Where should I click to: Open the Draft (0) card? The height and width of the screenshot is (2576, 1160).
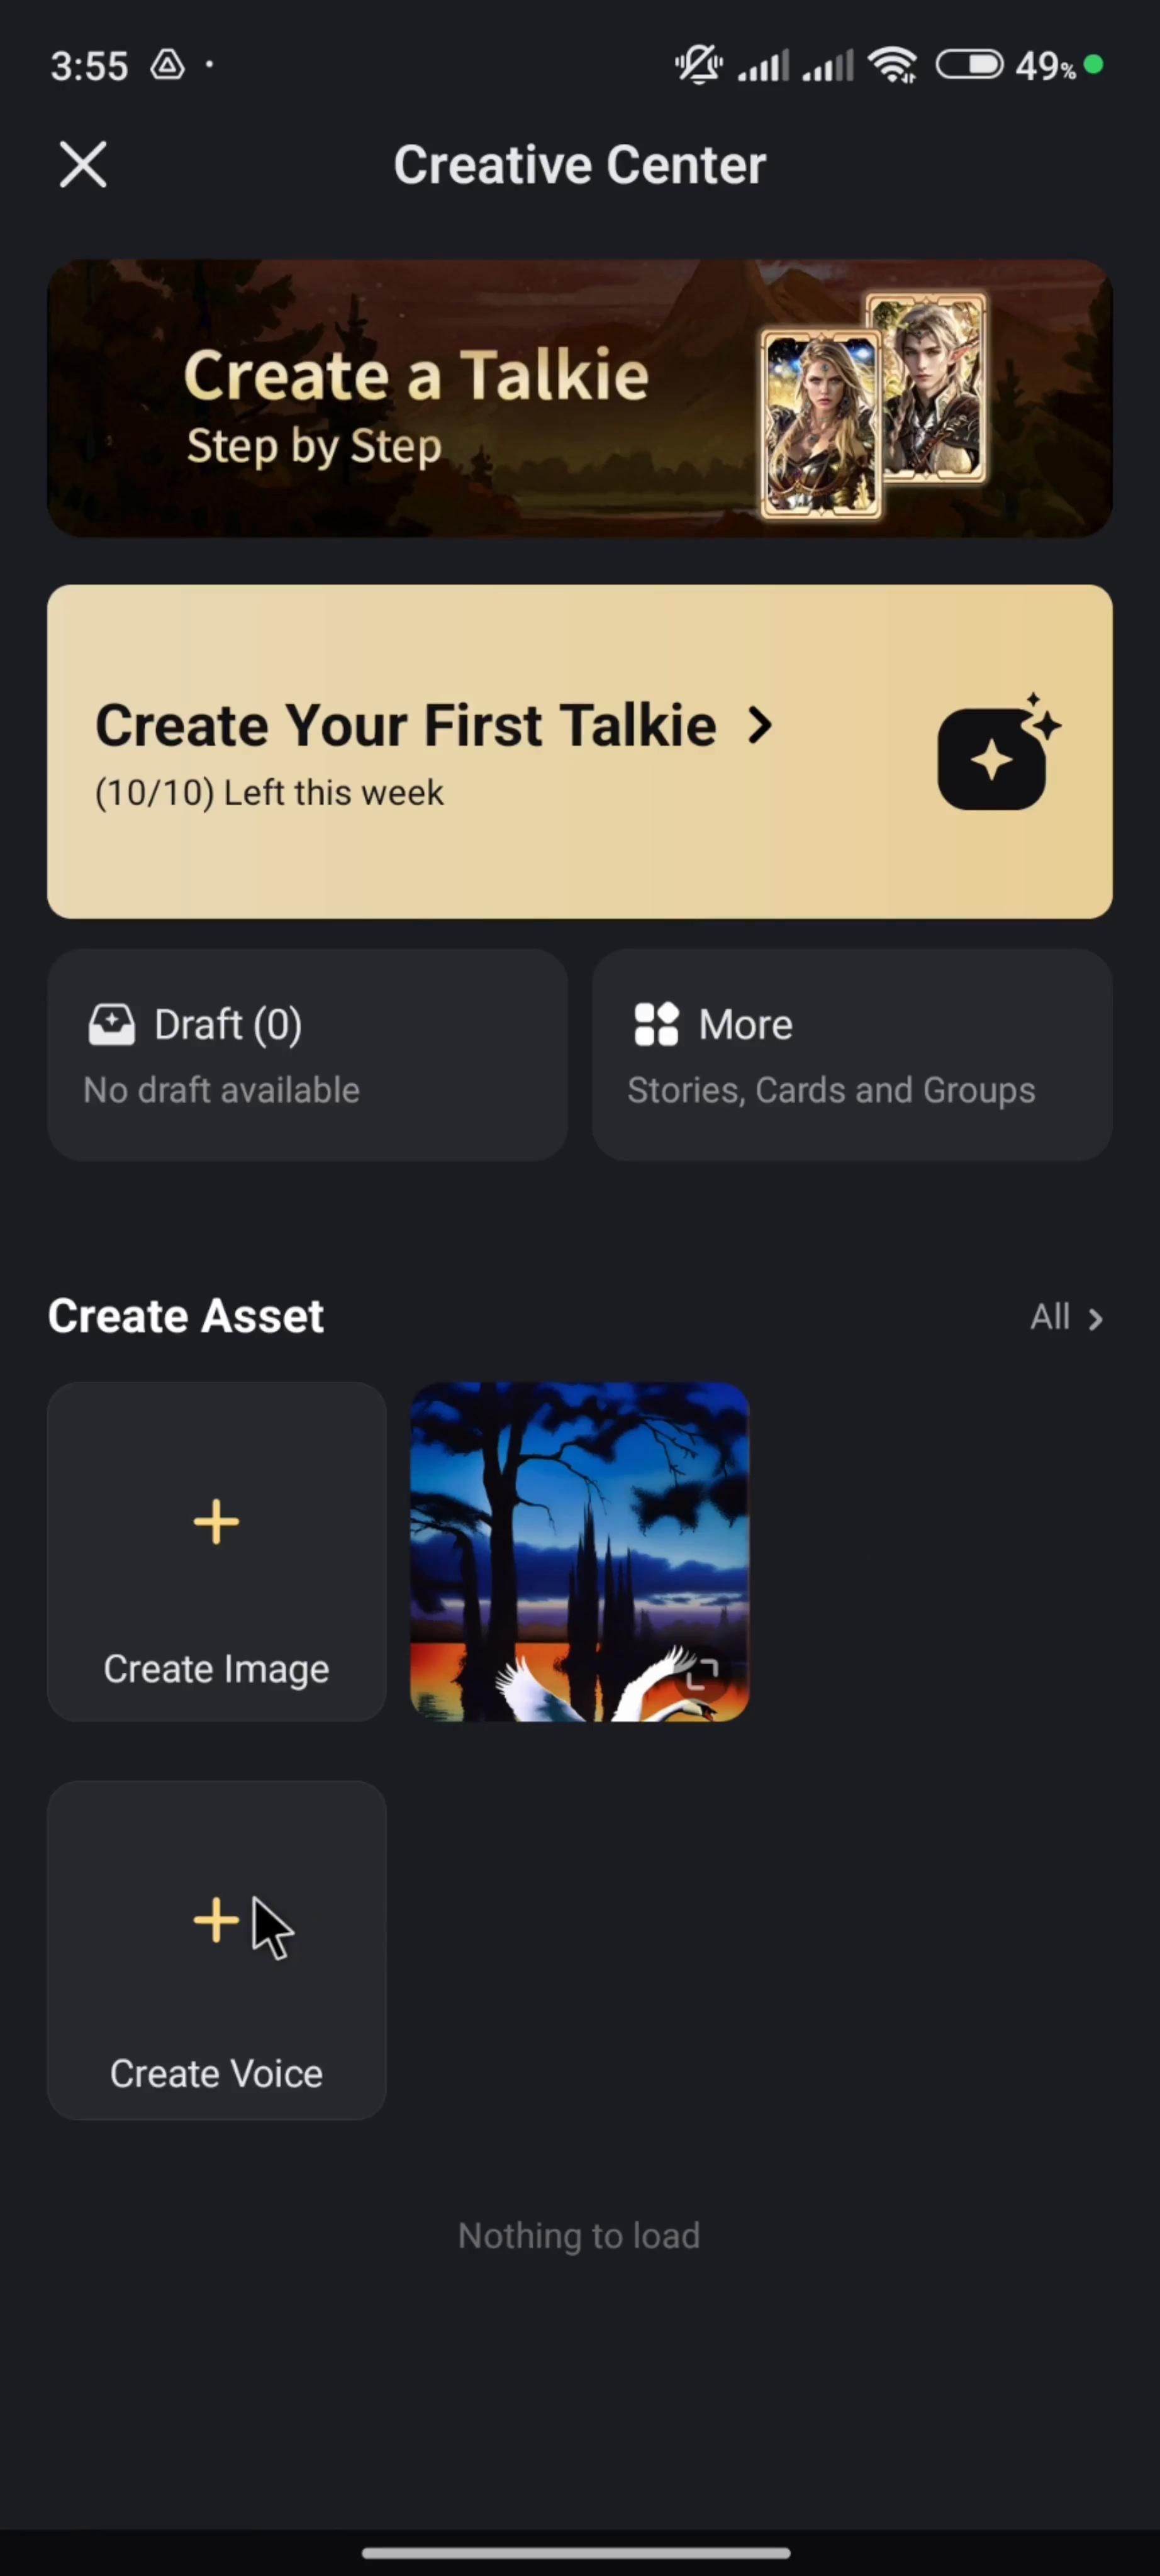pyautogui.click(x=307, y=1055)
